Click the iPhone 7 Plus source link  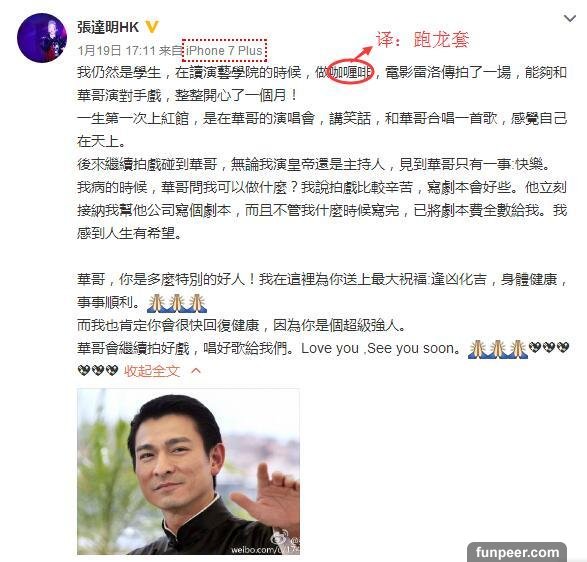click(x=224, y=50)
